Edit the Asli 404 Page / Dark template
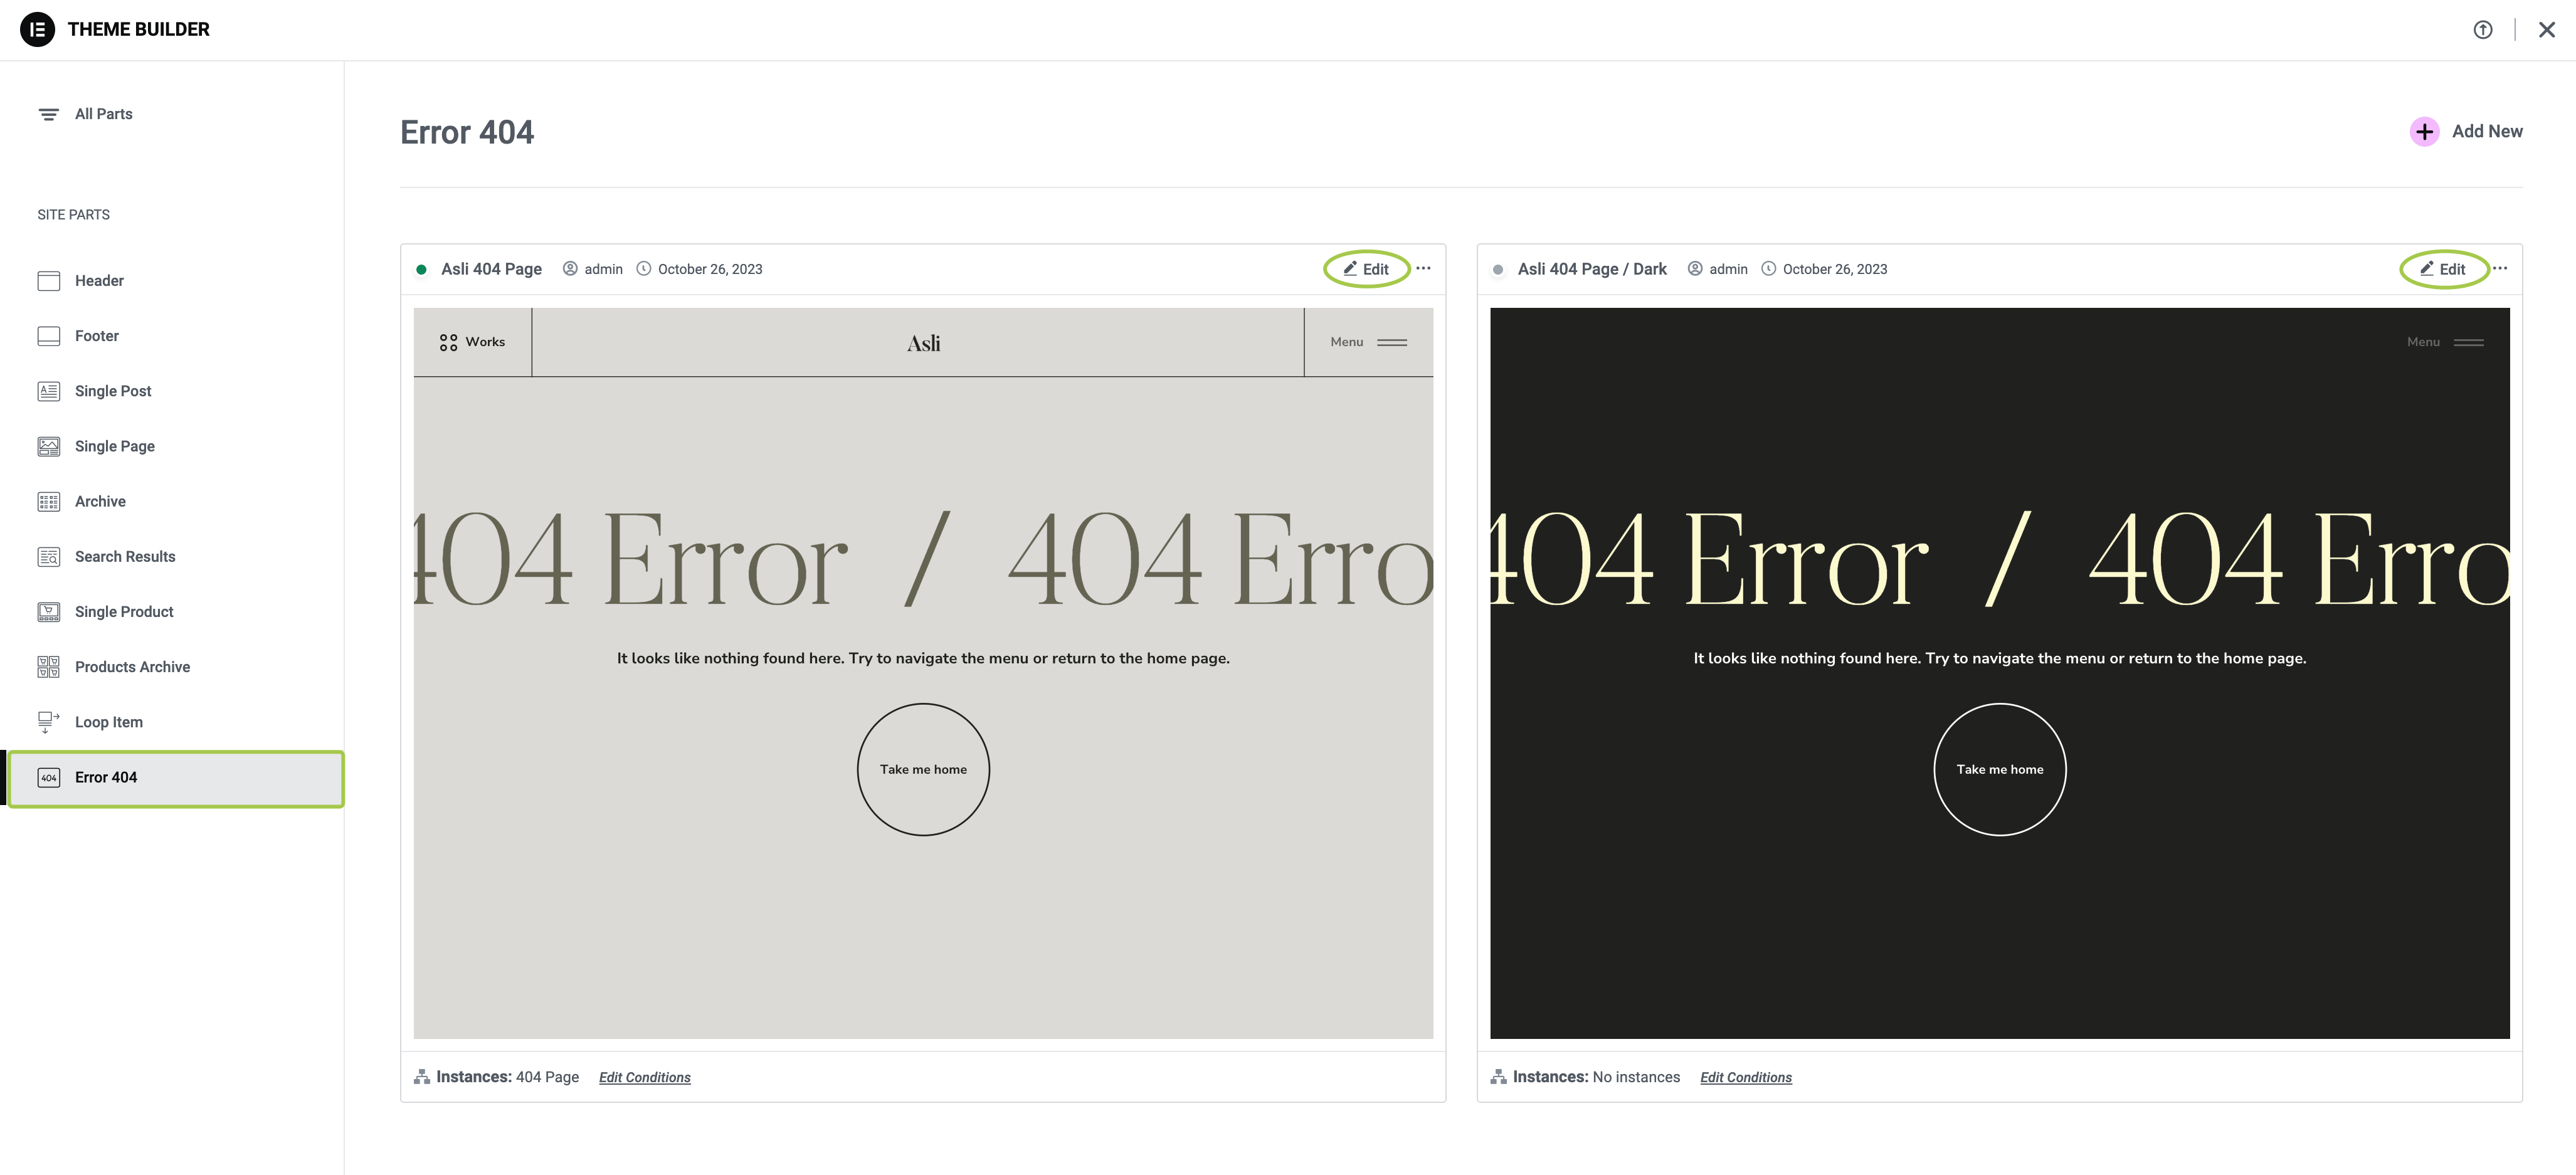This screenshot has width=2576, height=1175. [x=2443, y=269]
